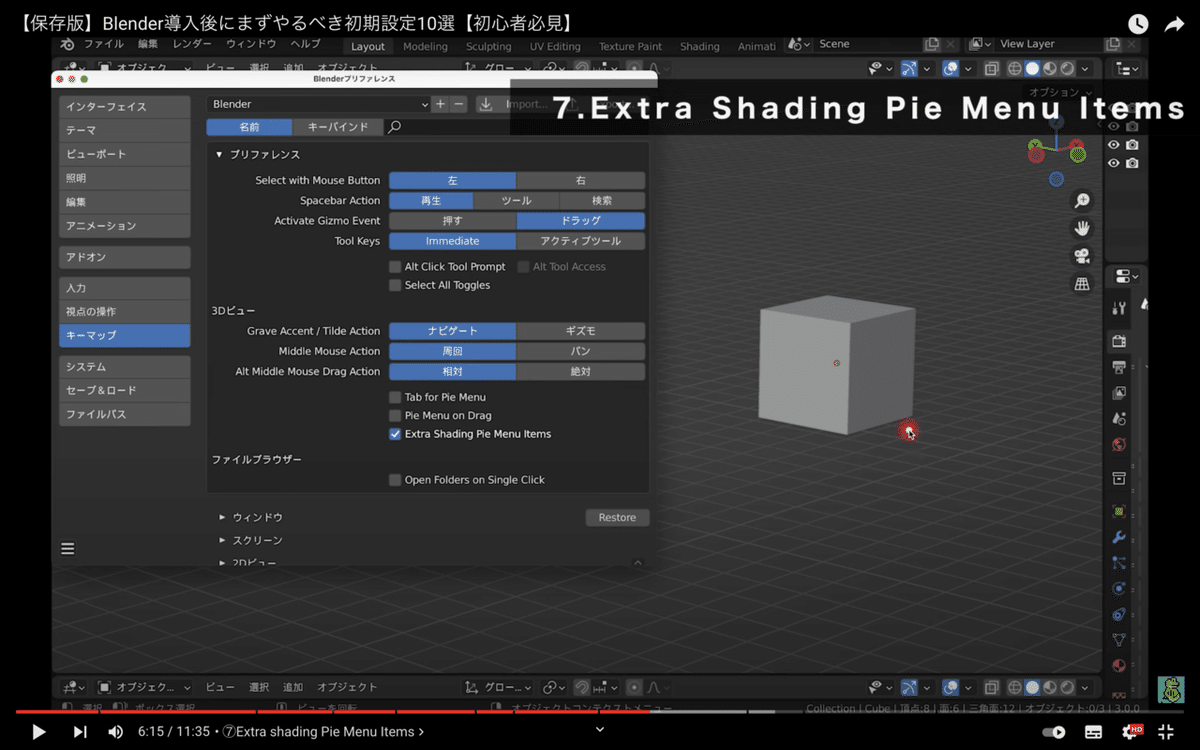Click the red video progress bar
1200x750 pixels.
(x=331, y=712)
